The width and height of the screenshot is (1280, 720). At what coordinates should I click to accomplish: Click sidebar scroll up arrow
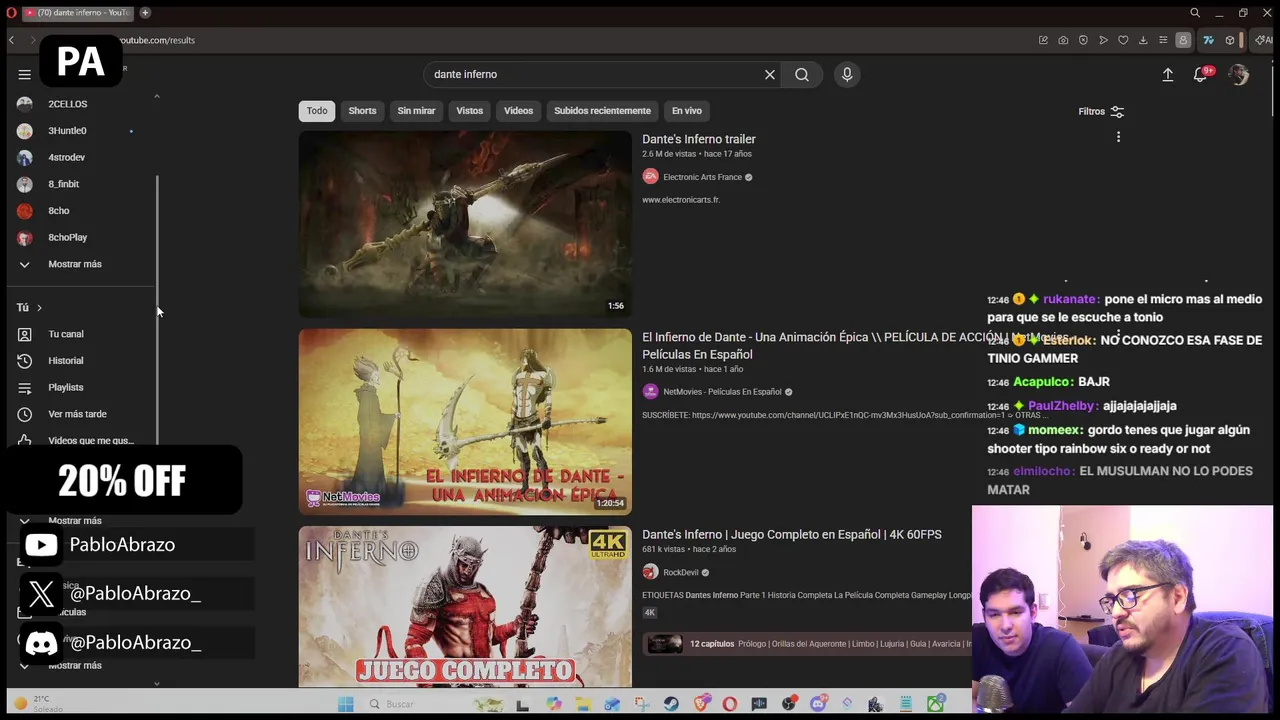click(157, 96)
